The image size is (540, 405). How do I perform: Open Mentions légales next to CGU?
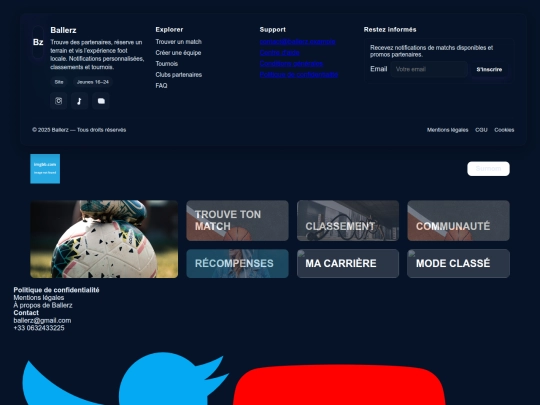[447, 130]
